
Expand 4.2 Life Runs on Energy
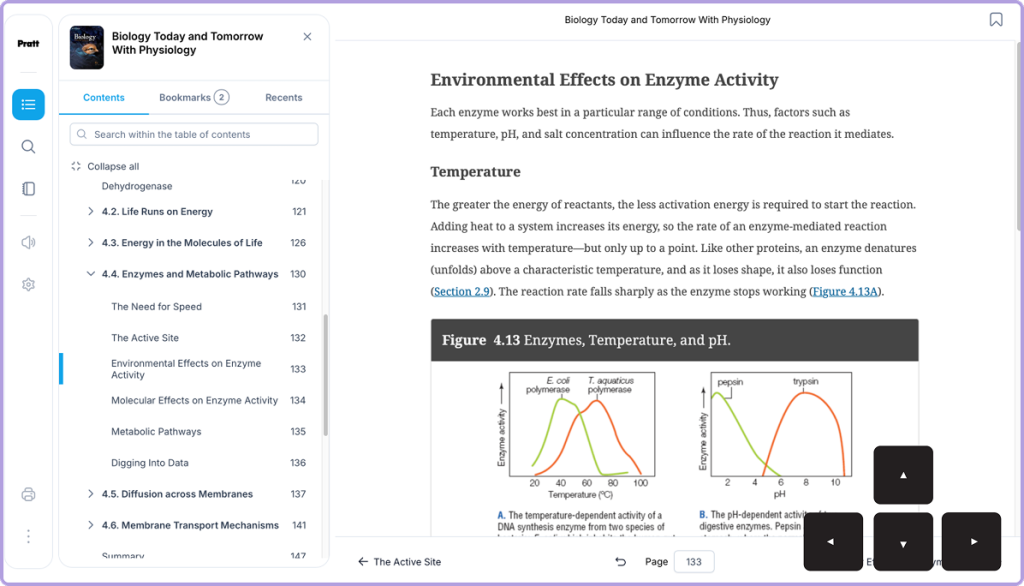click(91, 211)
